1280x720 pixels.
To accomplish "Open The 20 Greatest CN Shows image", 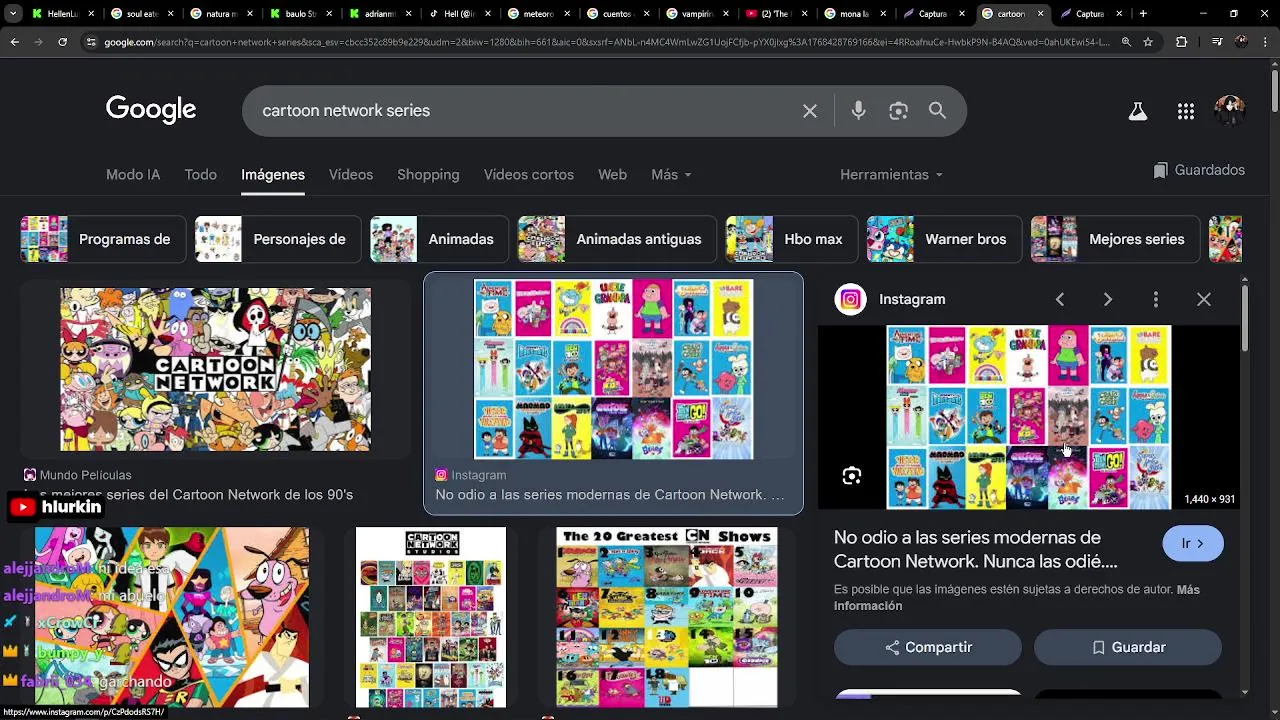I will pos(667,617).
